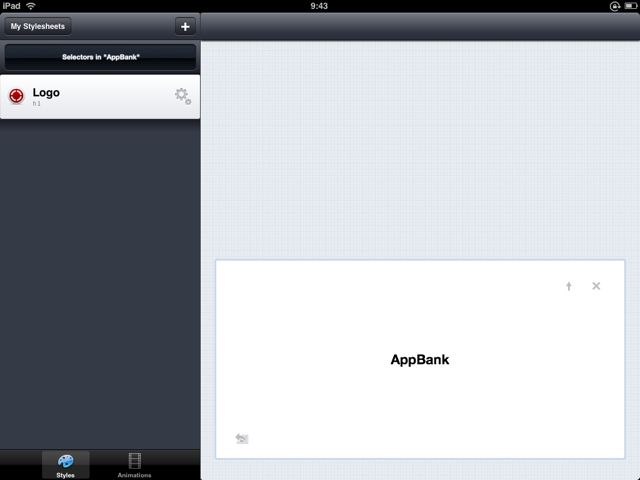Screen dimensions: 640x480
Task: Close the preview panel with X
Action: pyautogui.click(x=596, y=286)
